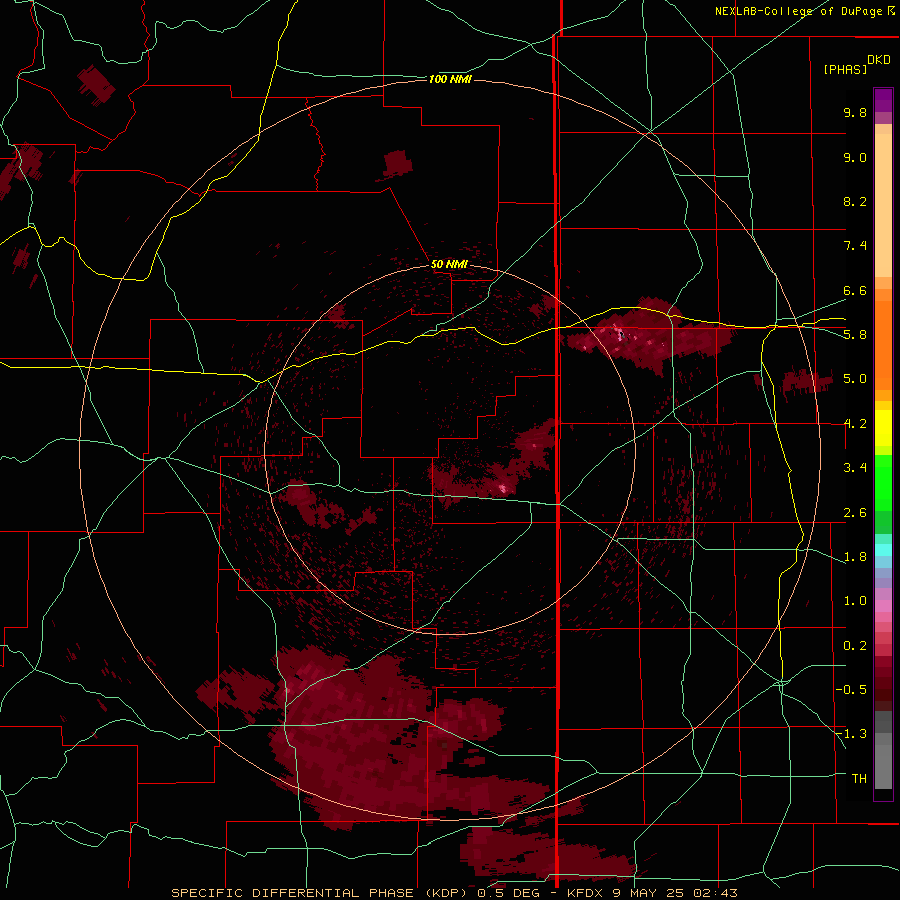Click the 3.4 scale value
Screen dimensions: 900x900
tap(855, 468)
